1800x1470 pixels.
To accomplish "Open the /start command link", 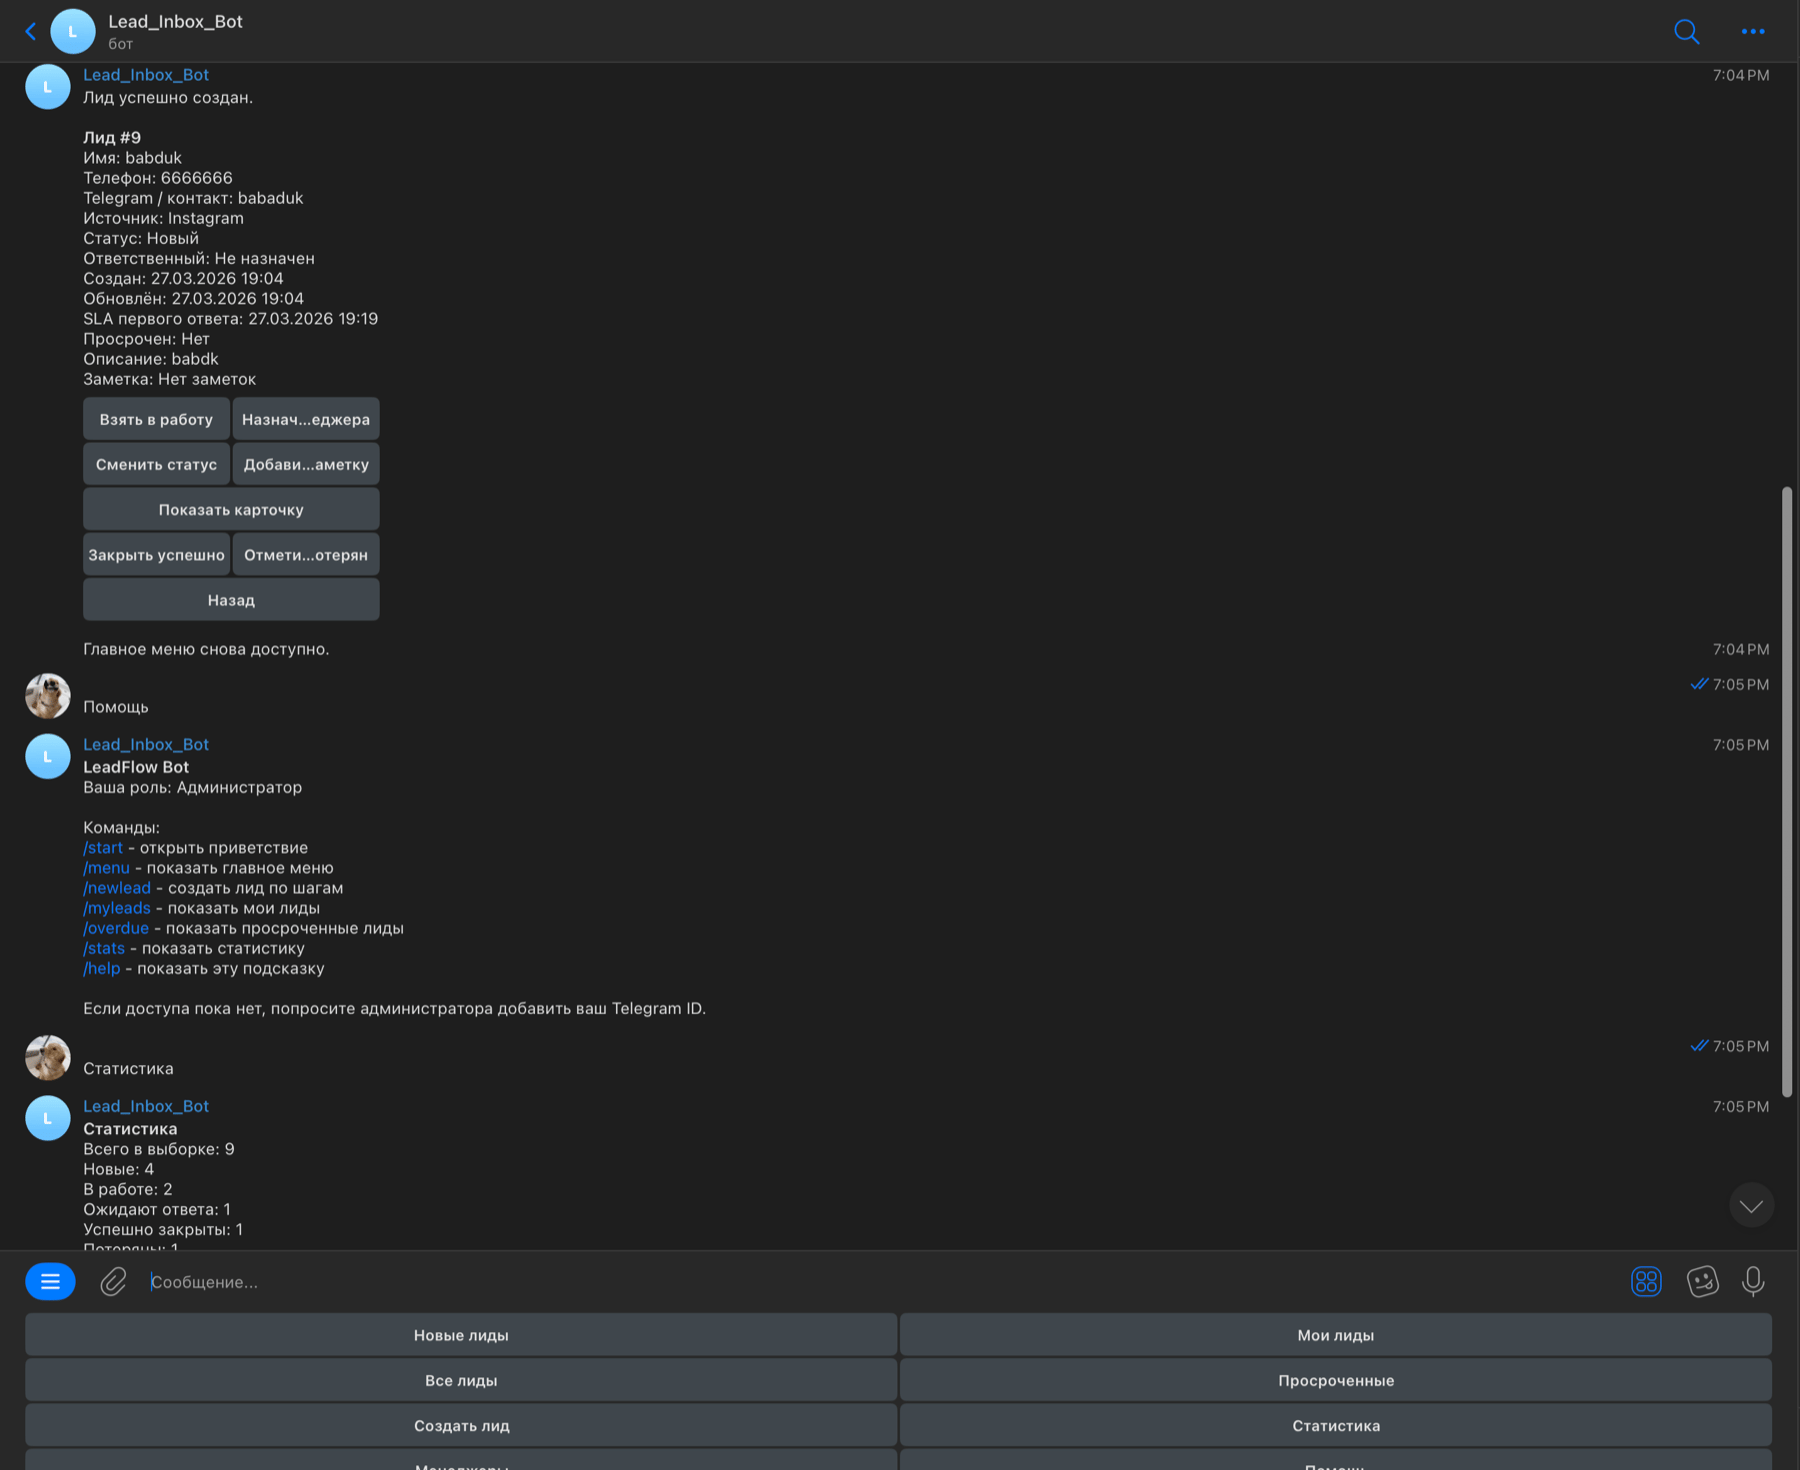I will (103, 848).
